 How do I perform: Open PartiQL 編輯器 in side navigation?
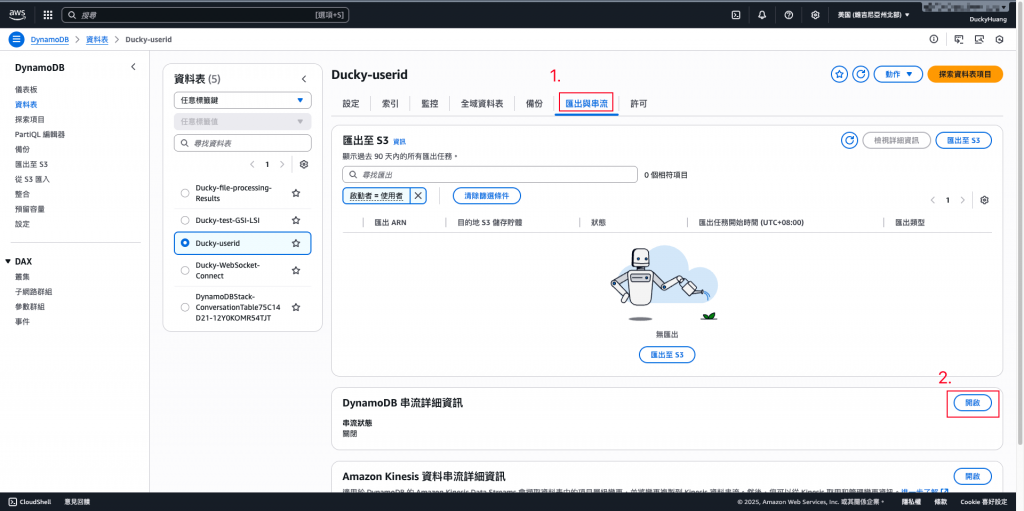(x=40, y=134)
